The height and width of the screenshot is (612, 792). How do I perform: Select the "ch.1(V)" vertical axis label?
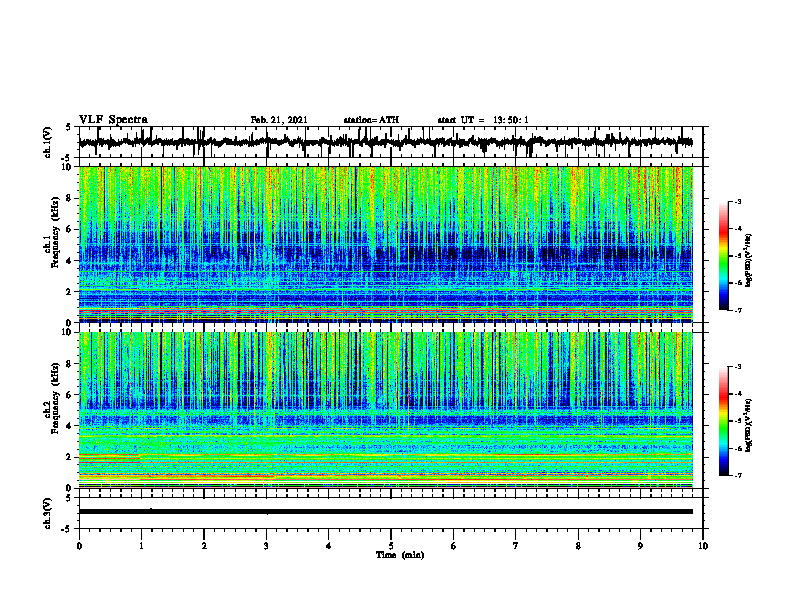click(48, 142)
